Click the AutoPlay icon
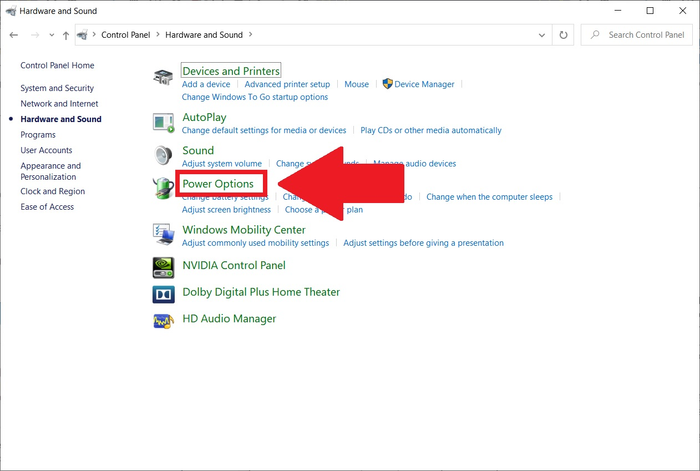This screenshot has width=700, height=471. point(163,122)
